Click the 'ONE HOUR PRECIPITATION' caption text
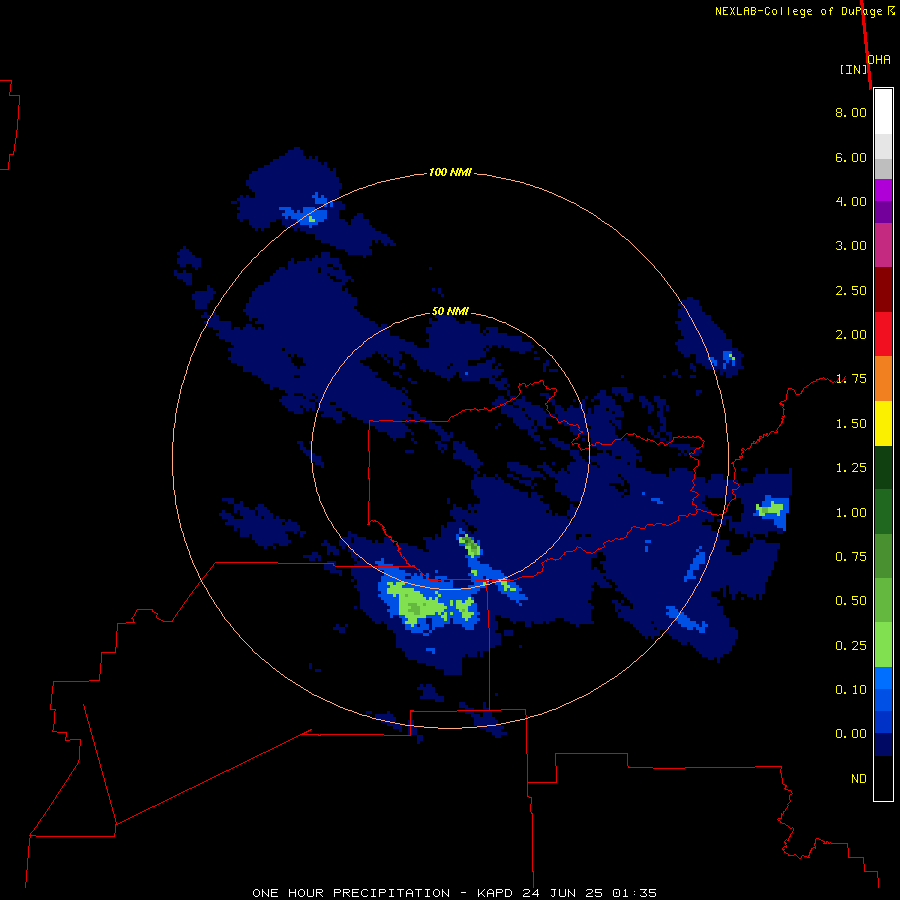 tap(351, 893)
